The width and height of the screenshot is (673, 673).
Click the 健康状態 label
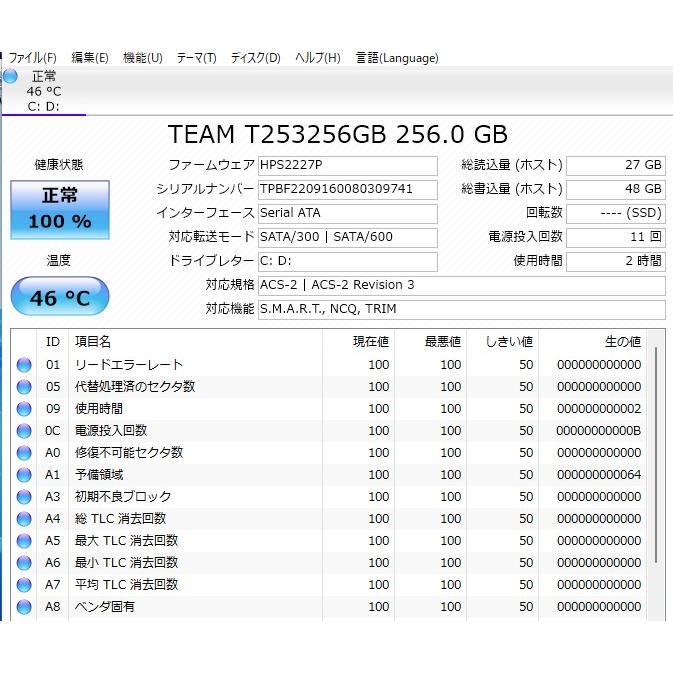(59, 165)
